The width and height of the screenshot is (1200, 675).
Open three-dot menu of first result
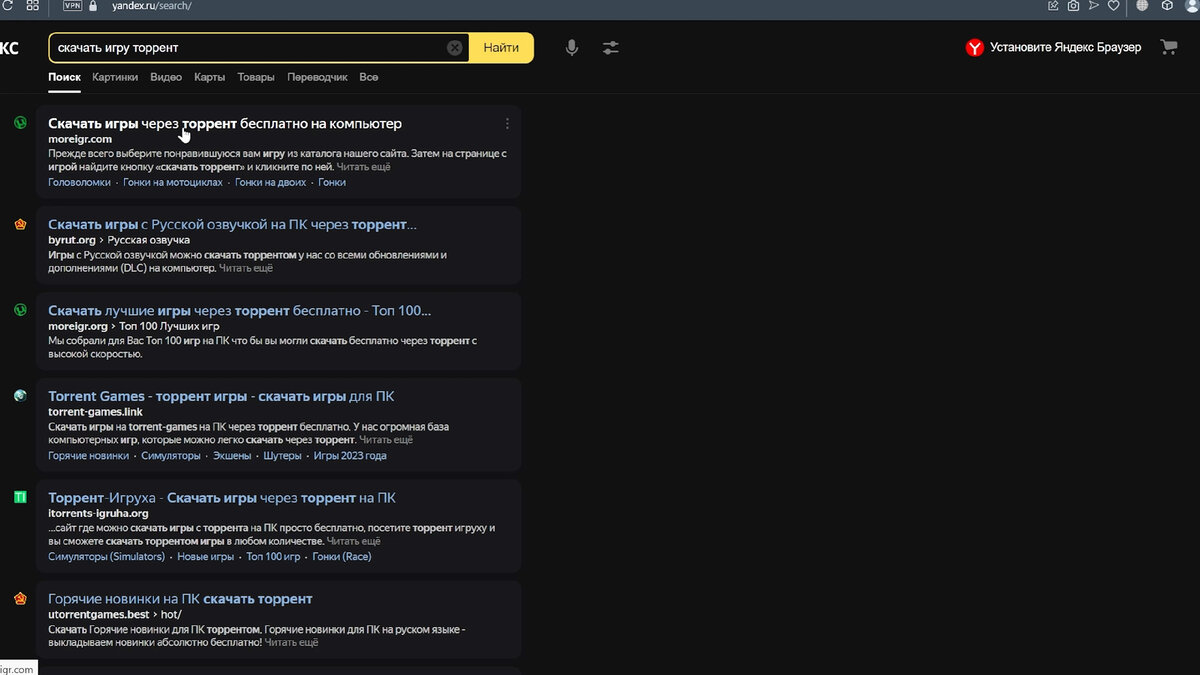507,124
